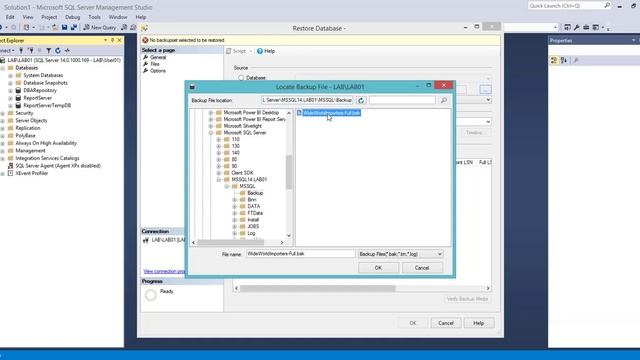The image size is (640, 360).
Task: Open the Project menu
Action: click(49, 17)
